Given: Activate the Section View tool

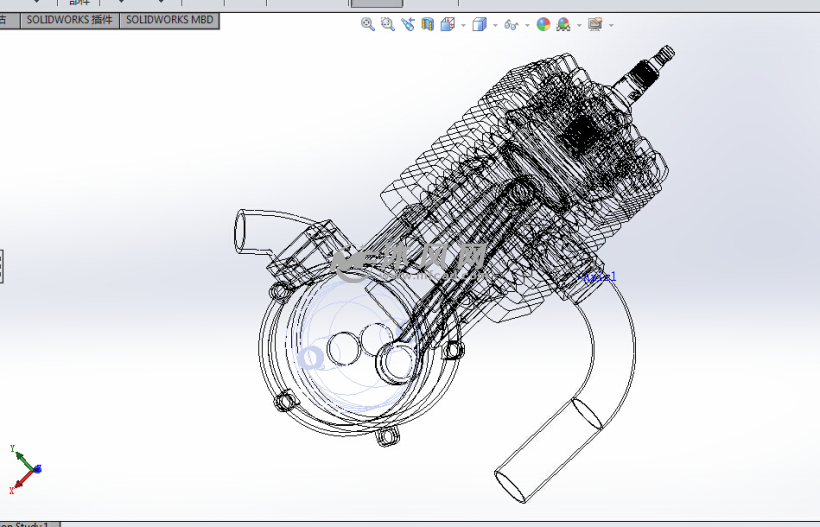Looking at the screenshot, I should [x=428, y=25].
